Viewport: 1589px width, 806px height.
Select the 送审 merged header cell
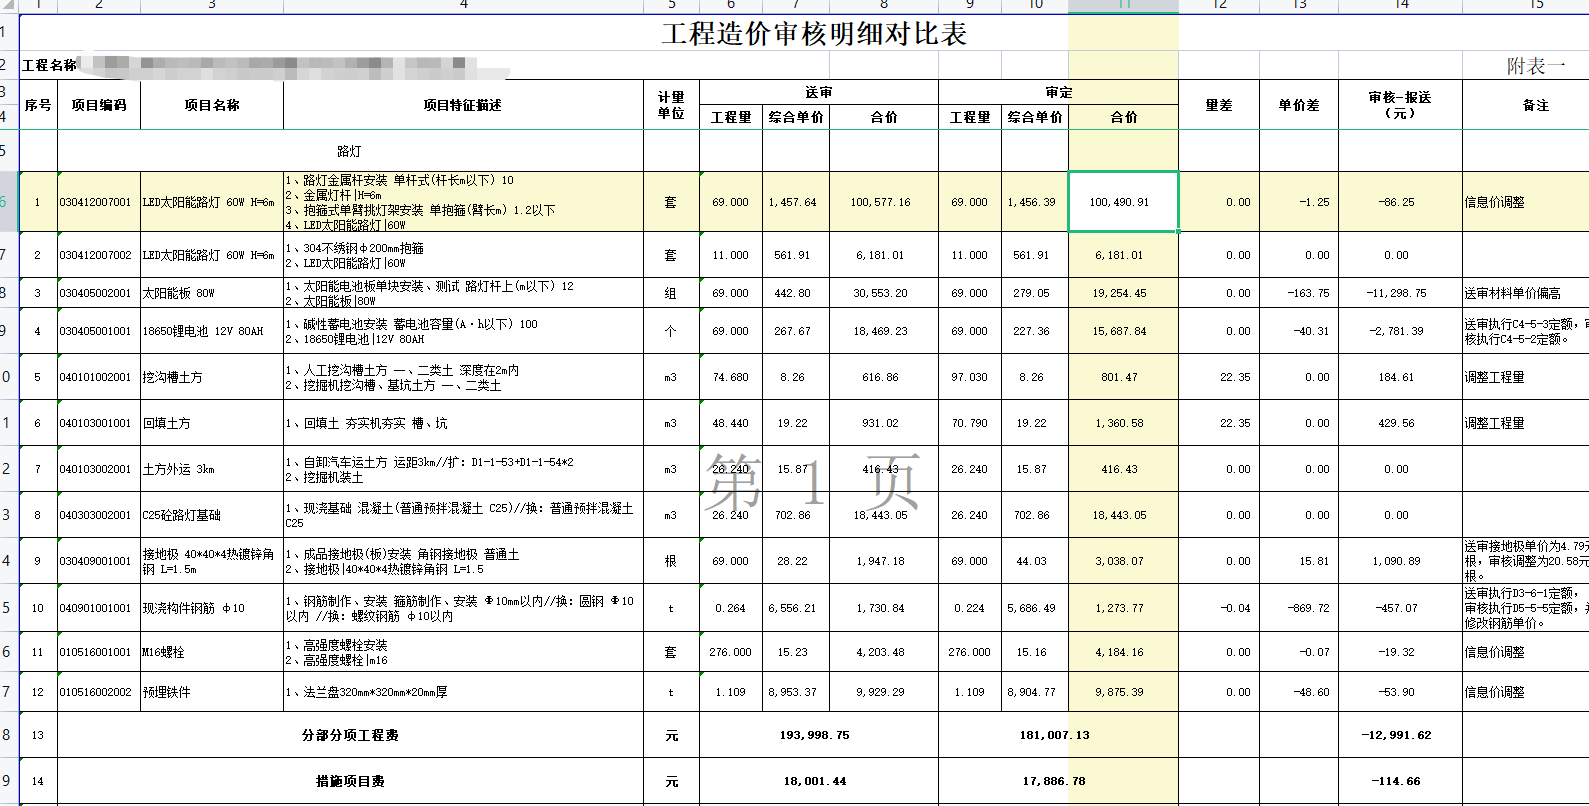819,92
